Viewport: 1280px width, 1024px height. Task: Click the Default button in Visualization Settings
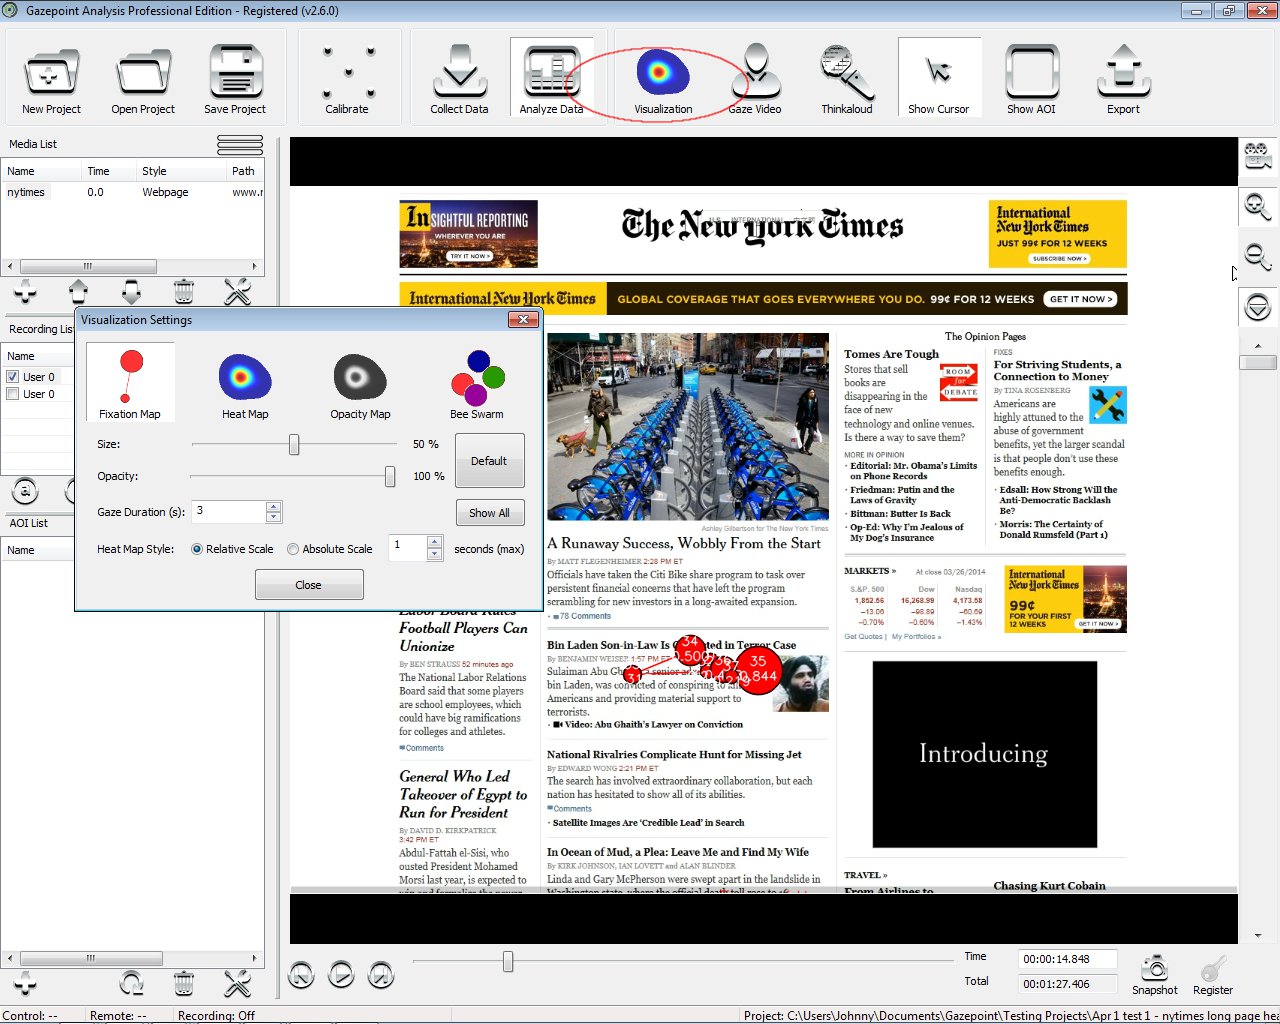coord(489,461)
